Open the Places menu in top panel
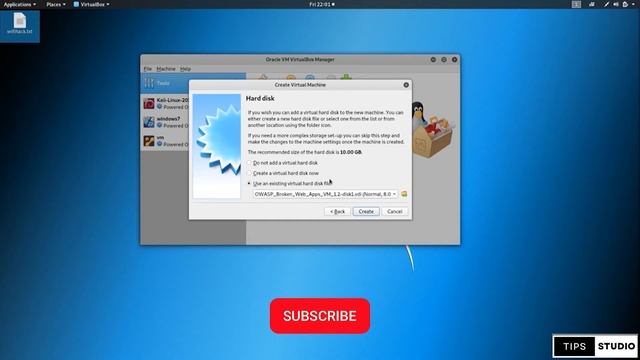 (56, 4)
